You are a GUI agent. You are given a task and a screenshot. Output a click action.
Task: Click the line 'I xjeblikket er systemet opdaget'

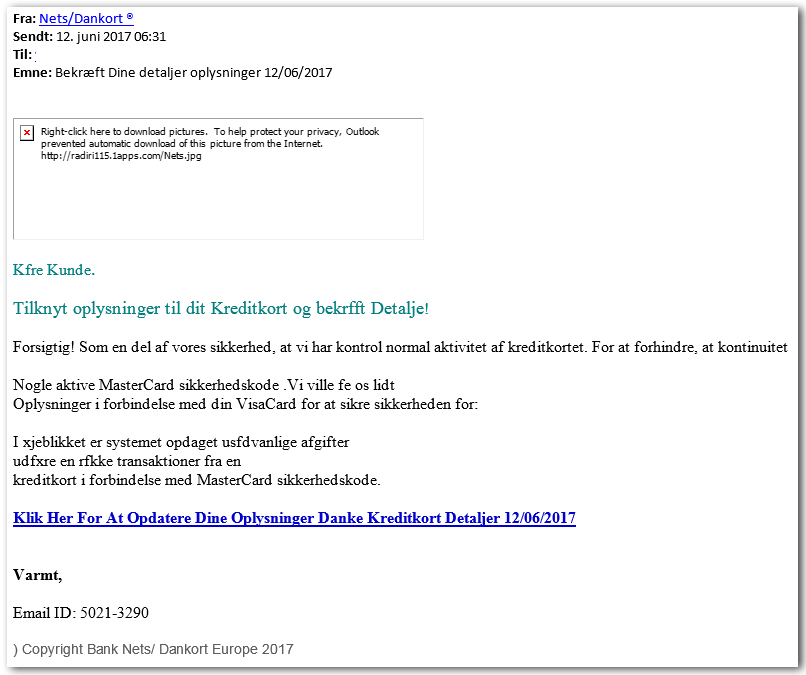pos(181,442)
